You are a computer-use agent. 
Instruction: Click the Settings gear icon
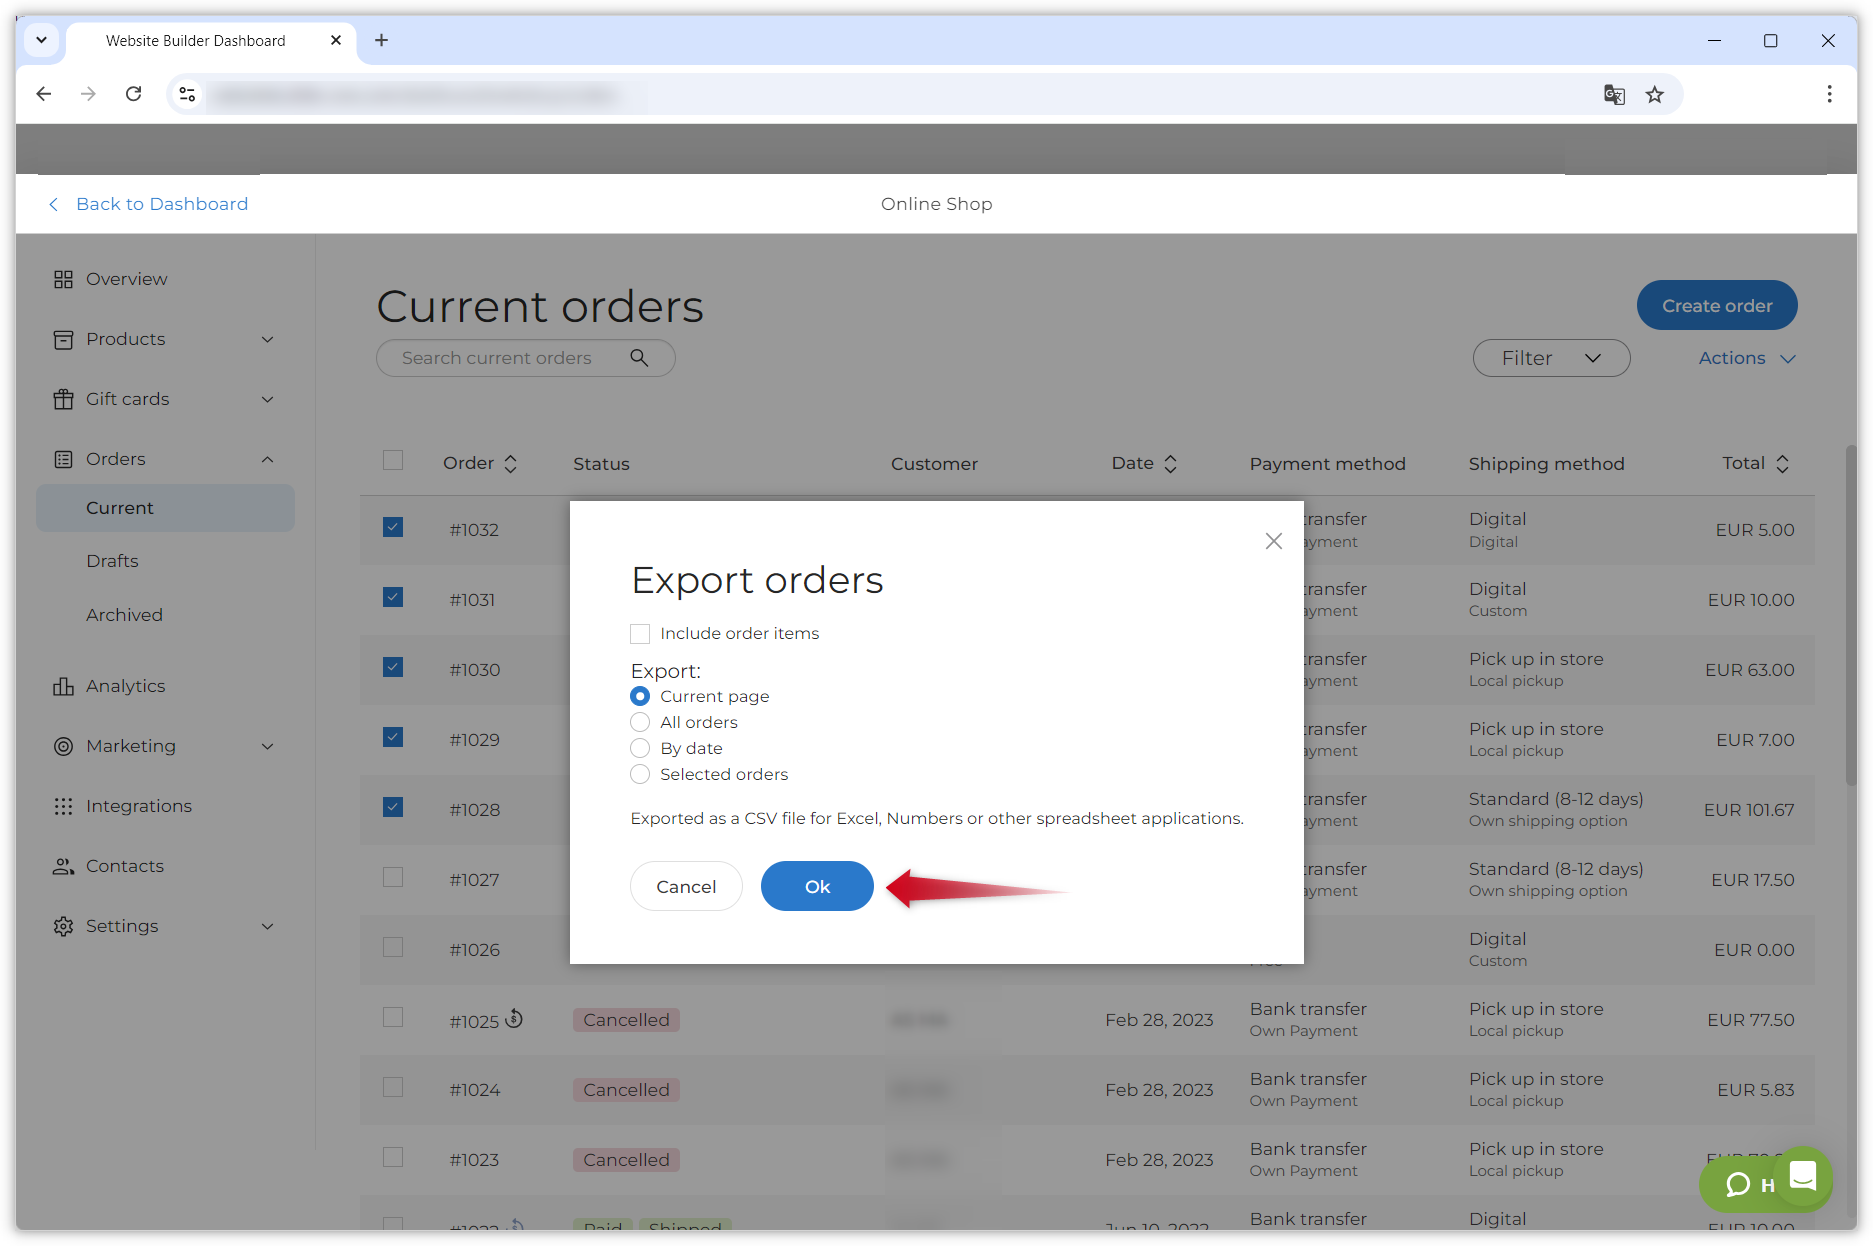(x=63, y=926)
